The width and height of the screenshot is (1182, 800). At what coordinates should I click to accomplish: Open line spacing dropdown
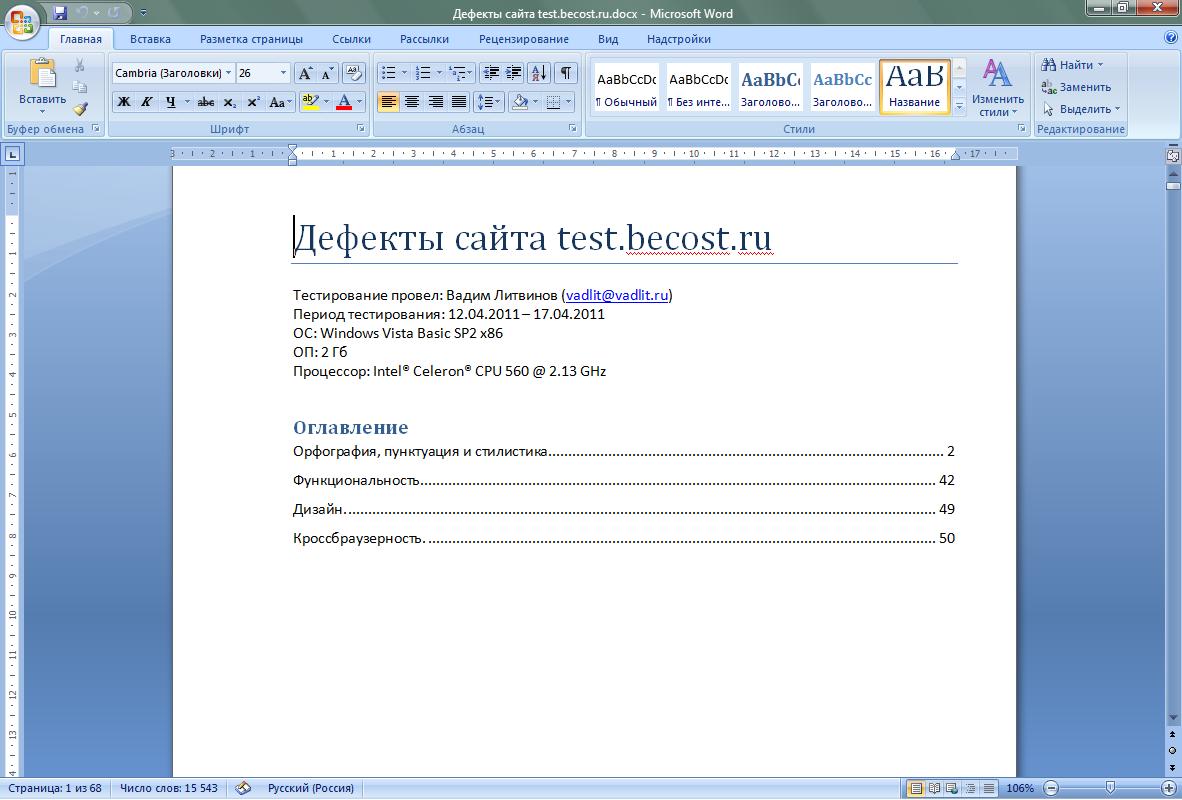[x=489, y=102]
